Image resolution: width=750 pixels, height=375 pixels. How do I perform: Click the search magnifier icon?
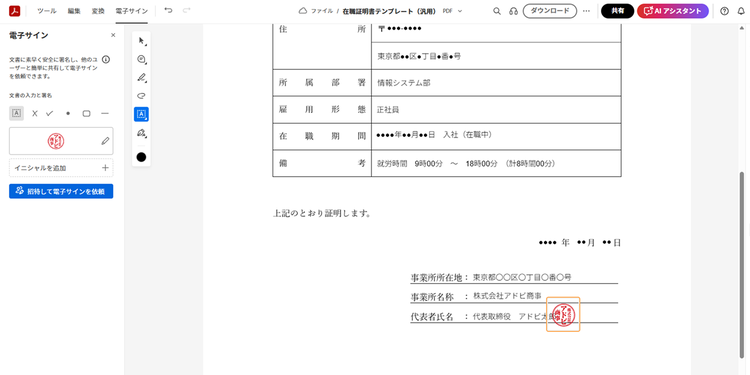[x=497, y=11]
